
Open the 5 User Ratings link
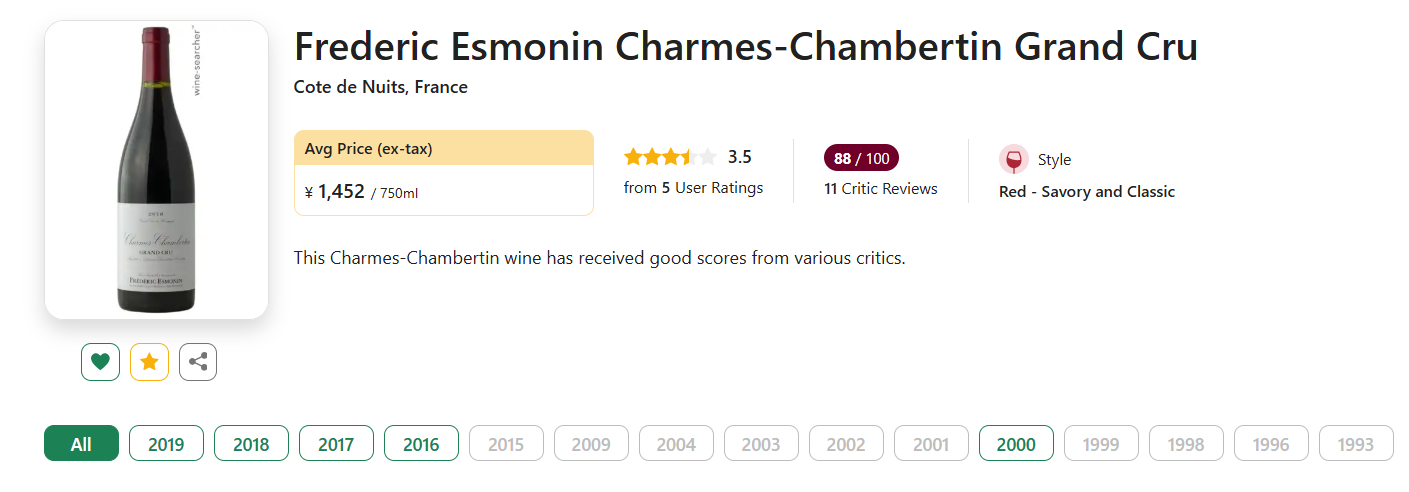pos(693,187)
